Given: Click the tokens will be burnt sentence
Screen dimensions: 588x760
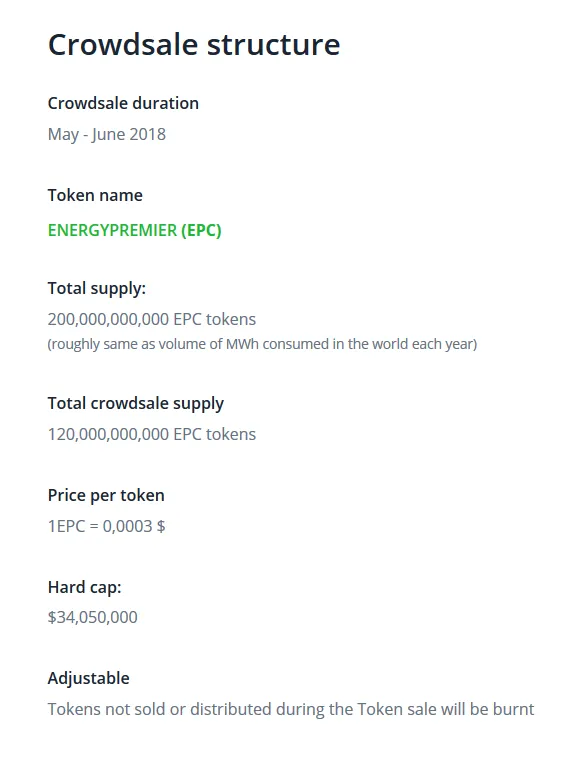Looking at the screenshot, I should point(291,709).
